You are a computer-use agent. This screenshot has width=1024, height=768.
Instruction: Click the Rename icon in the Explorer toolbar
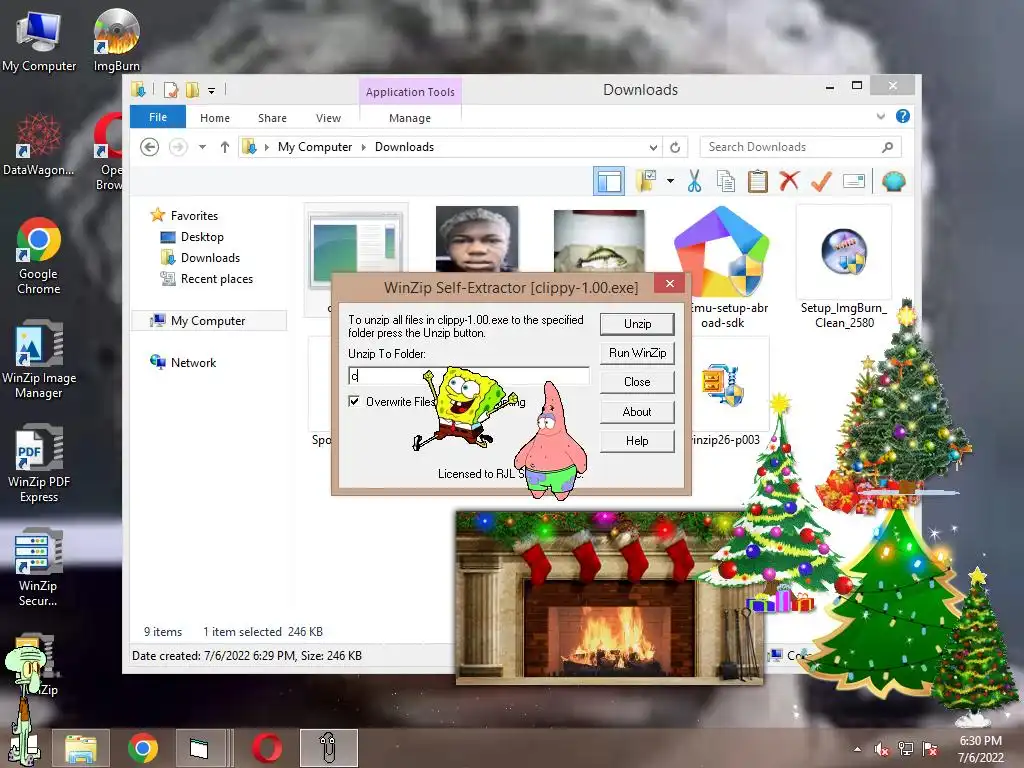[x=854, y=181]
